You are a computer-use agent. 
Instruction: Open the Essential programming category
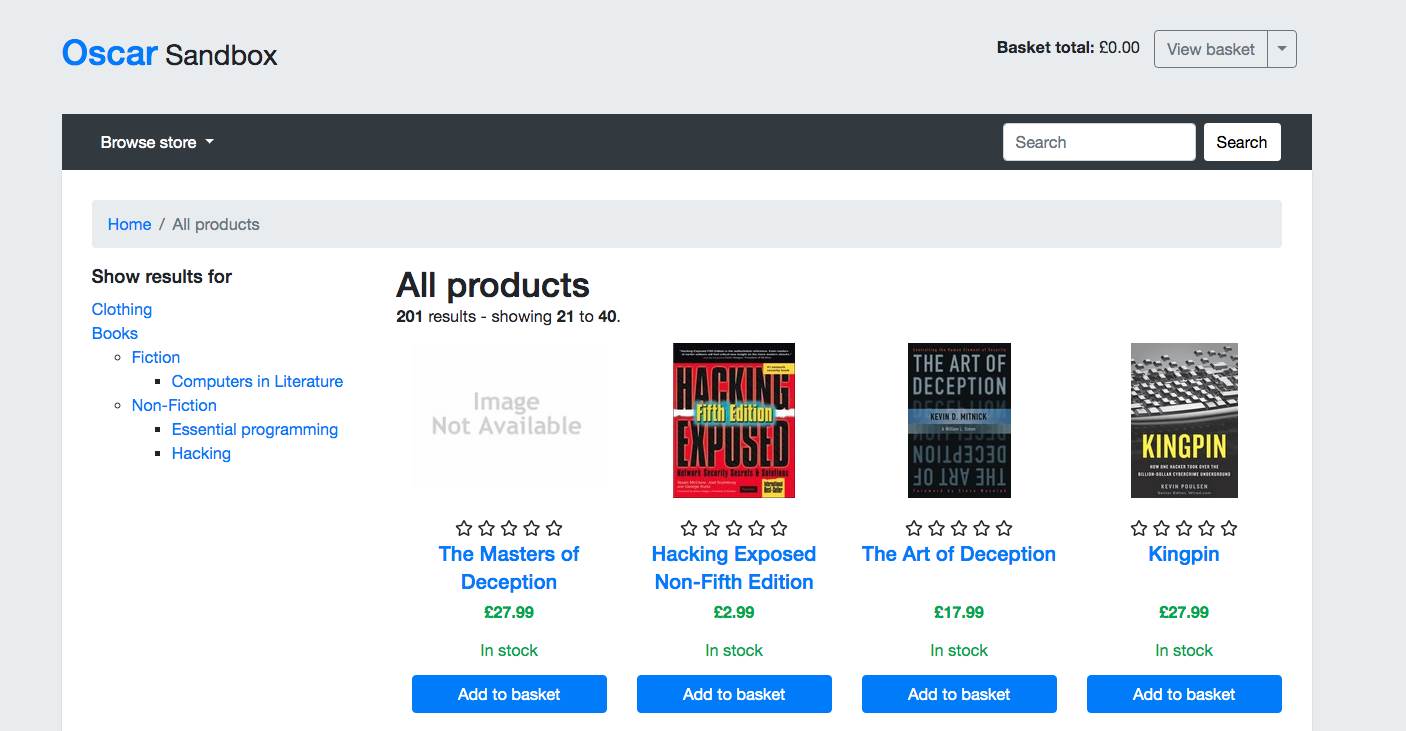coord(255,429)
